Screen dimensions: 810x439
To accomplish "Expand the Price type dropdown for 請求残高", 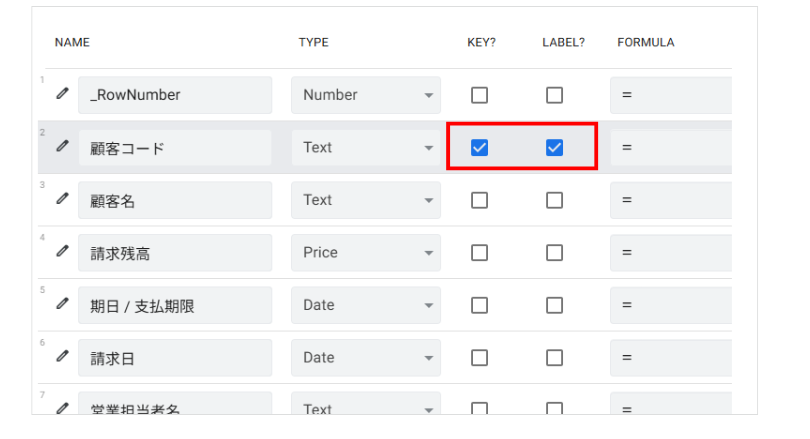I will click(366, 253).
